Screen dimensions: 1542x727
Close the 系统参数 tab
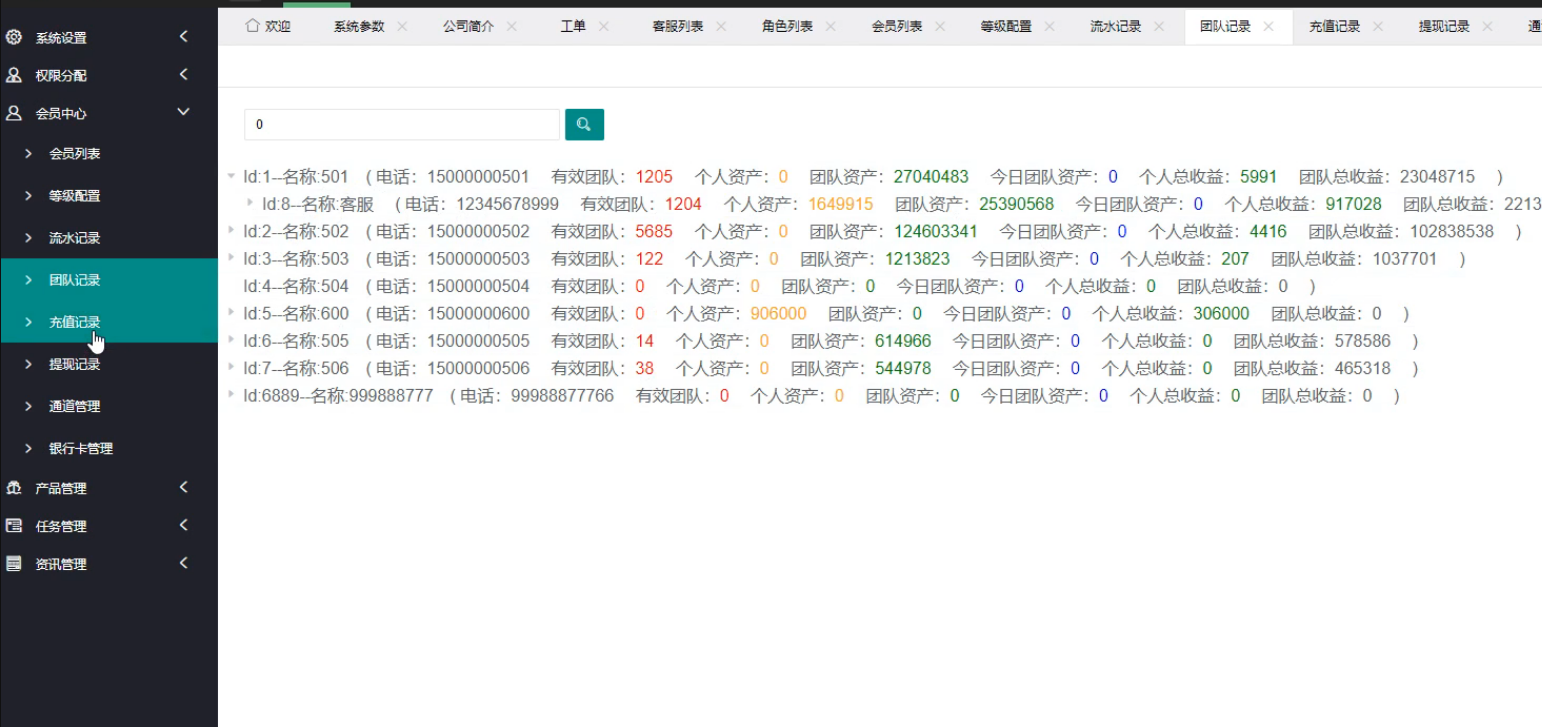(x=402, y=27)
